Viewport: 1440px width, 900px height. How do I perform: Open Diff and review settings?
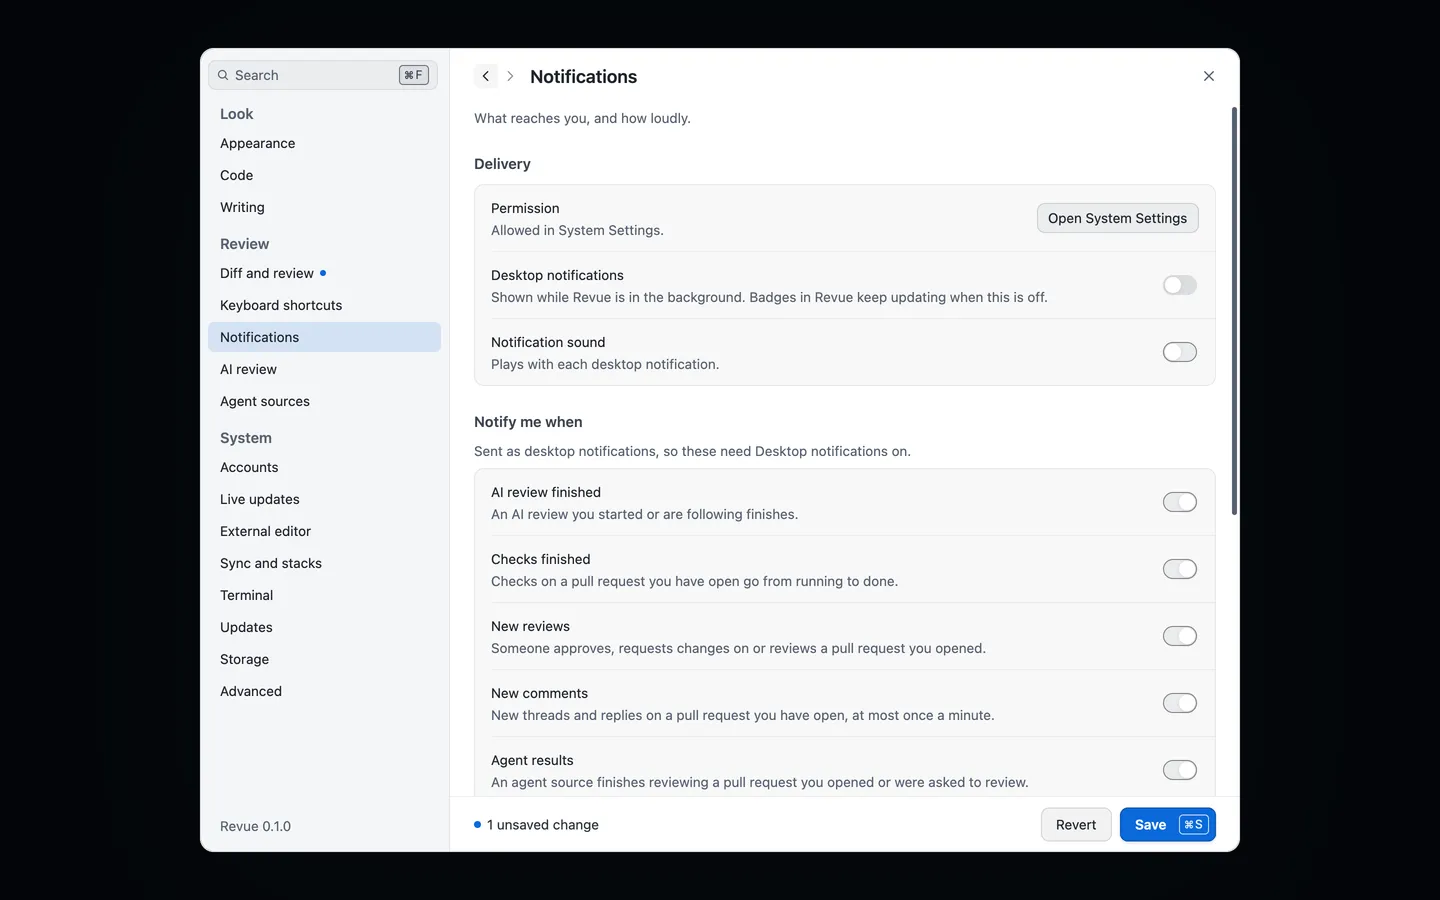[324, 273]
